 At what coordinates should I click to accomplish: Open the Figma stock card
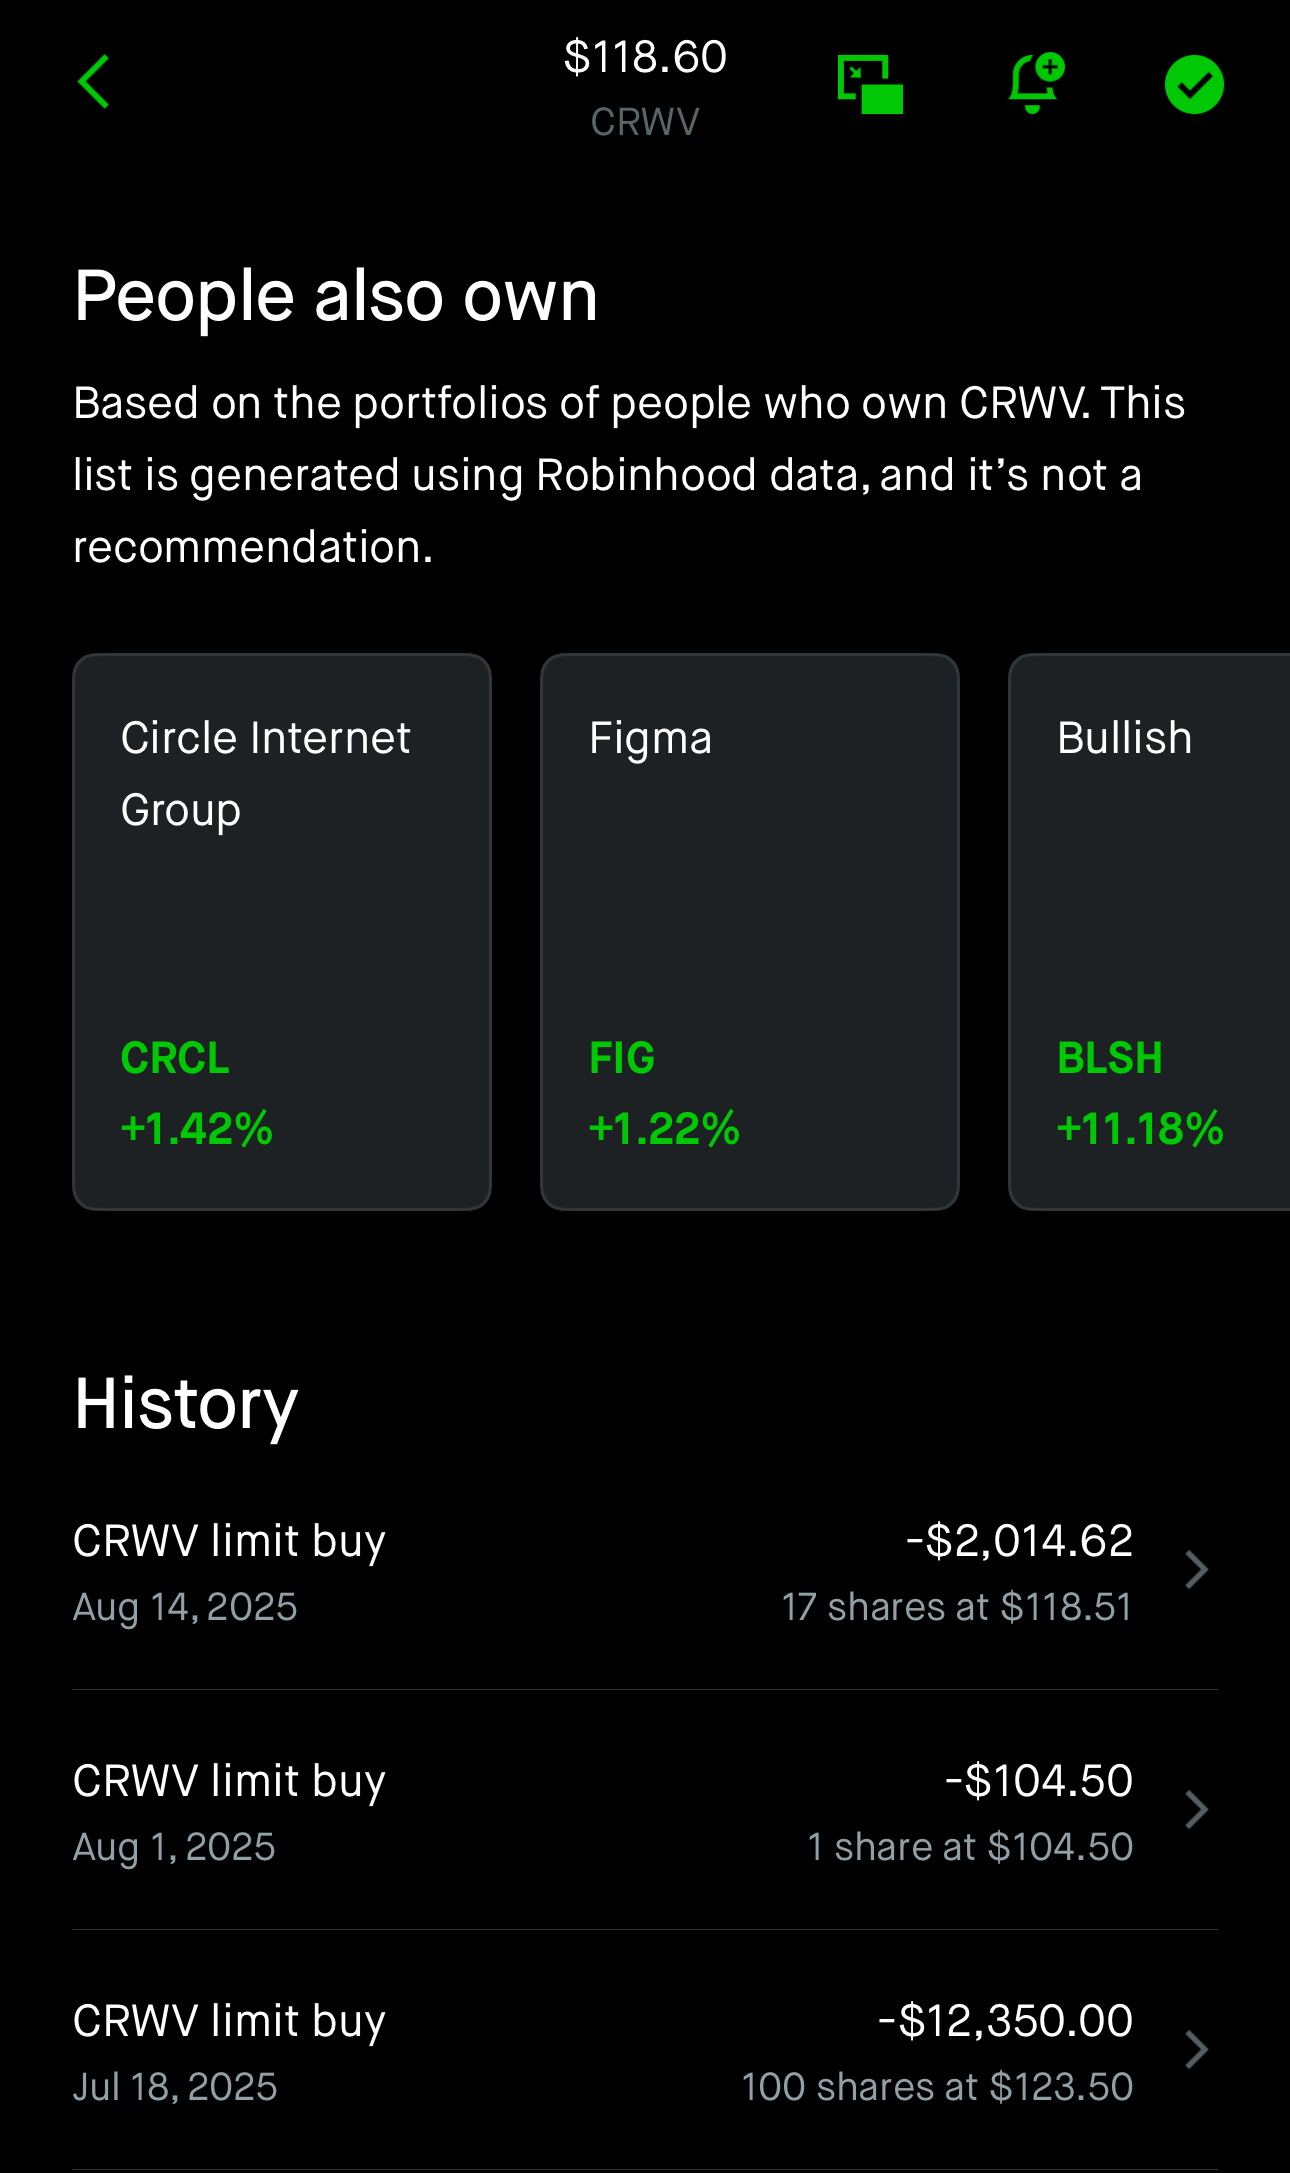point(750,932)
